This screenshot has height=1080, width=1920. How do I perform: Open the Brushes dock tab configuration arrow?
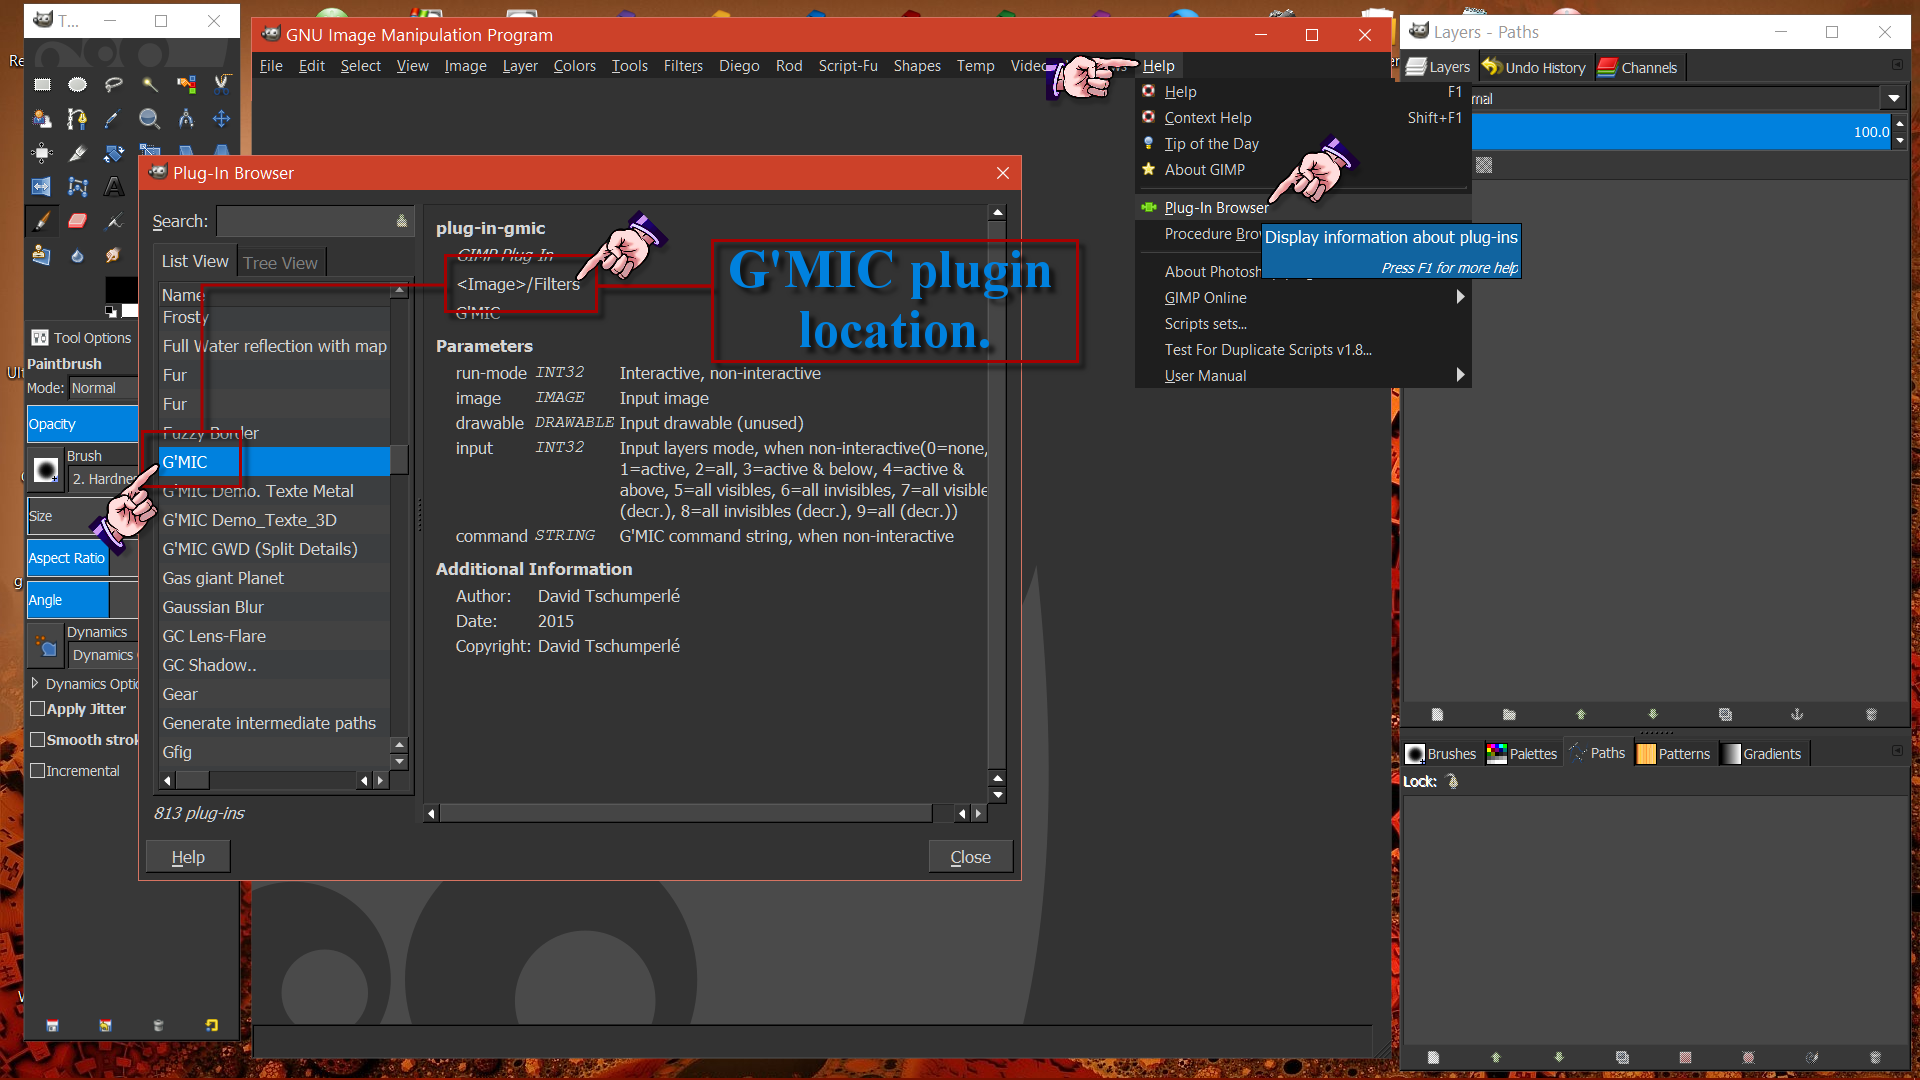coord(1897,751)
